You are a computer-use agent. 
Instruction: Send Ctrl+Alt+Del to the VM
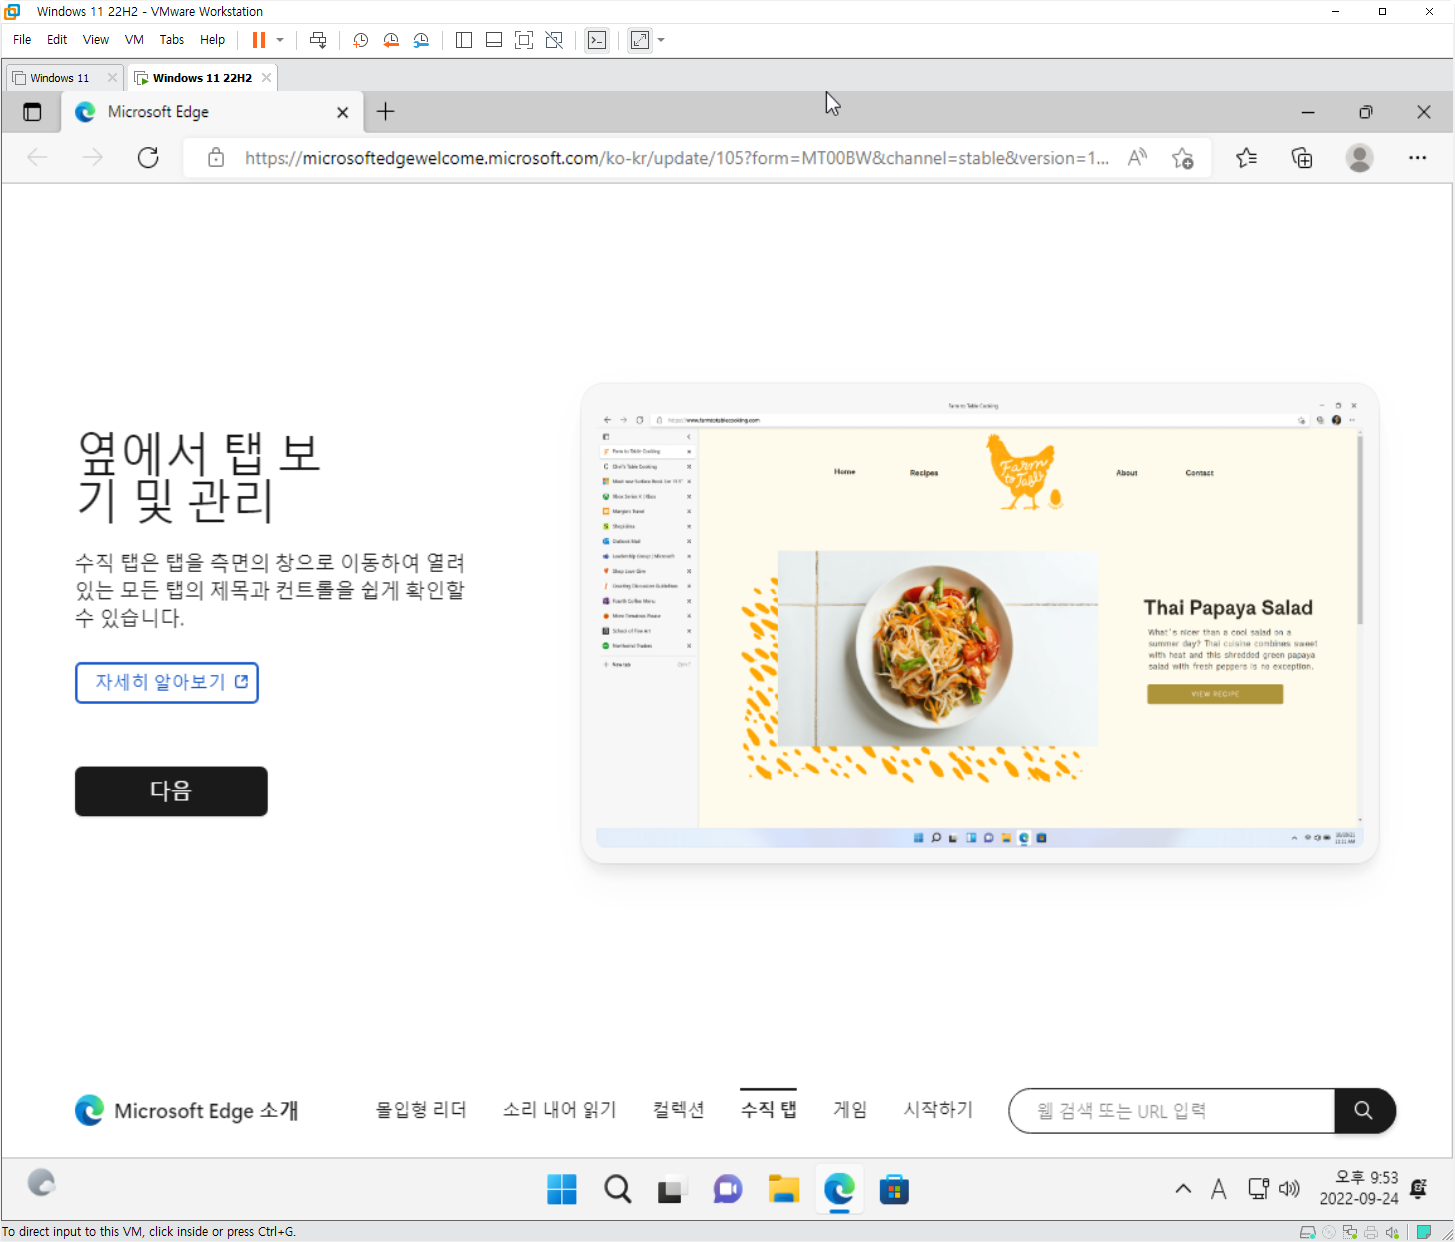tap(318, 40)
